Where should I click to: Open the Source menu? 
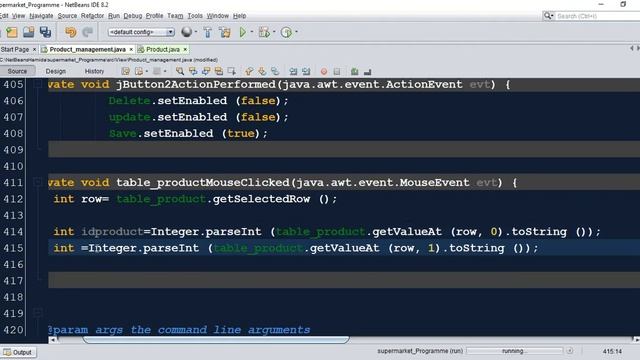tap(67, 16)
